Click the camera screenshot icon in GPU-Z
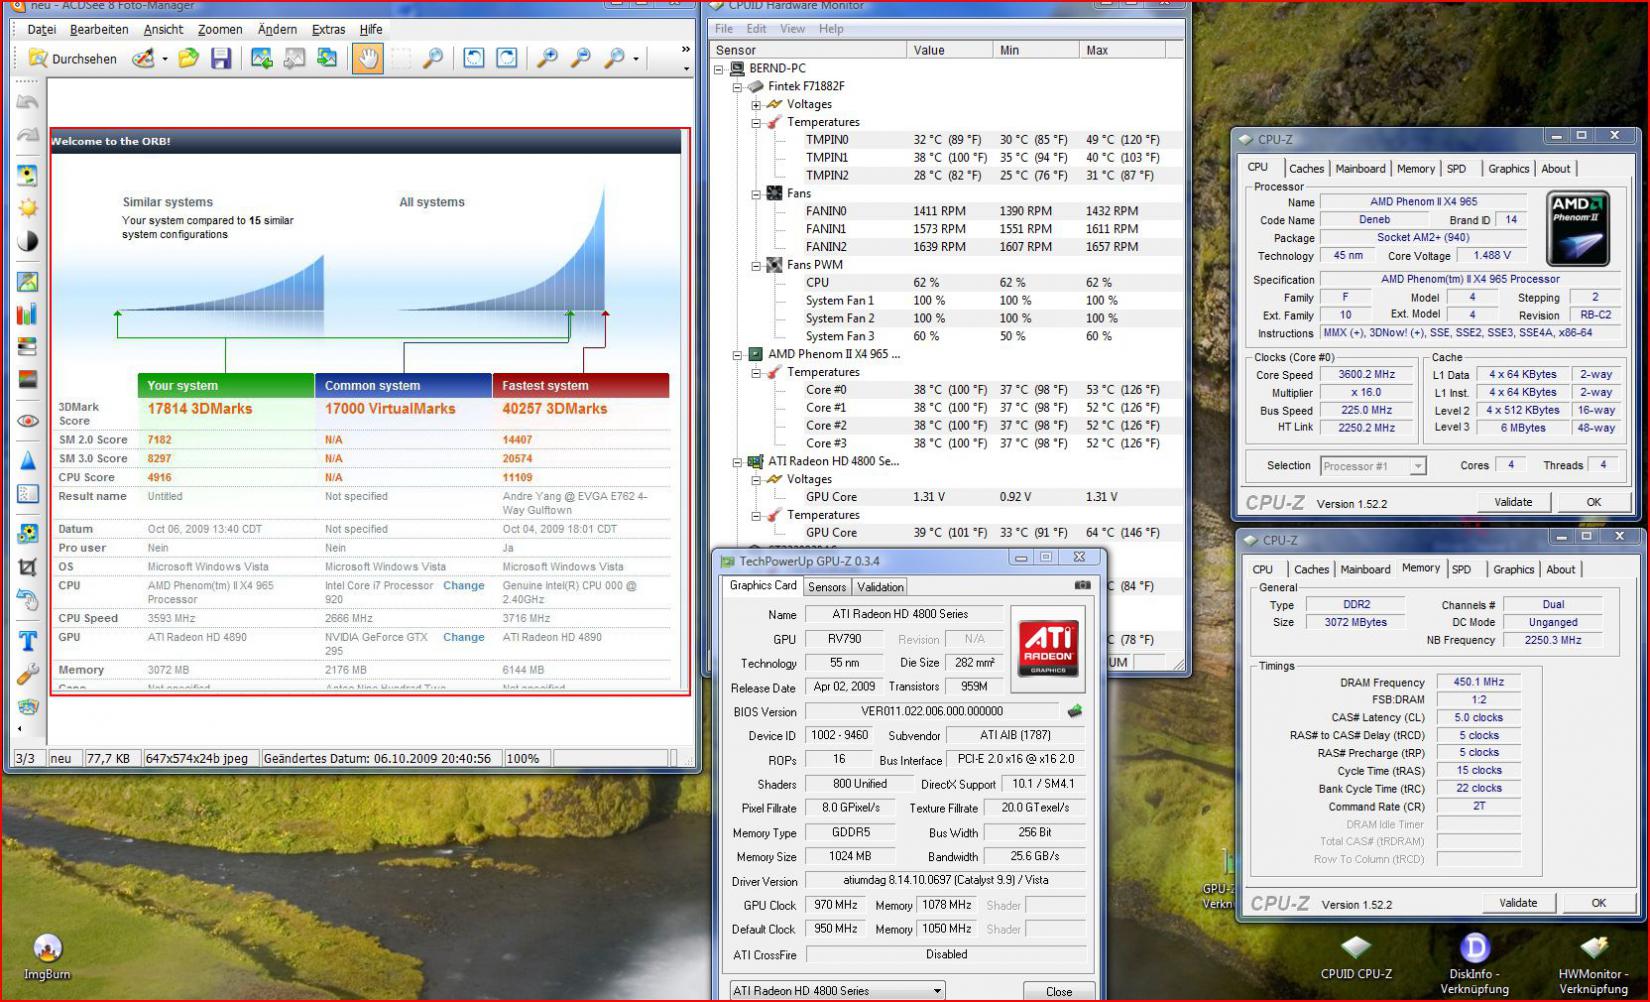This screenshot has width=1650, height=1002. pyautogui.click(x=1082, y=585)
